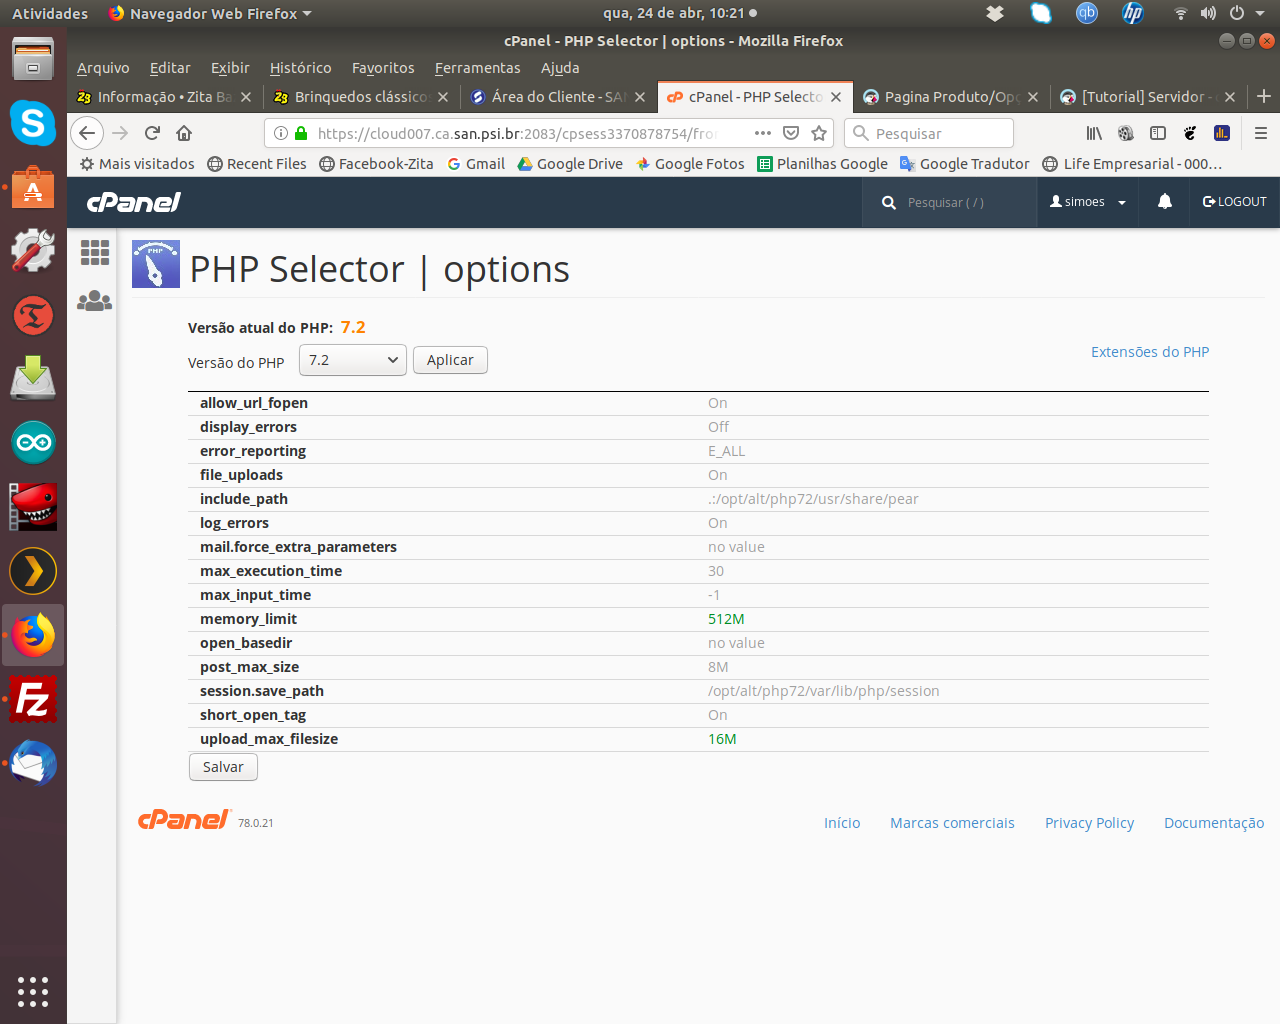Edit the upload_max_filesize value 16M
Viewport: 1280px width, 1024px height.
pos(722,739)
